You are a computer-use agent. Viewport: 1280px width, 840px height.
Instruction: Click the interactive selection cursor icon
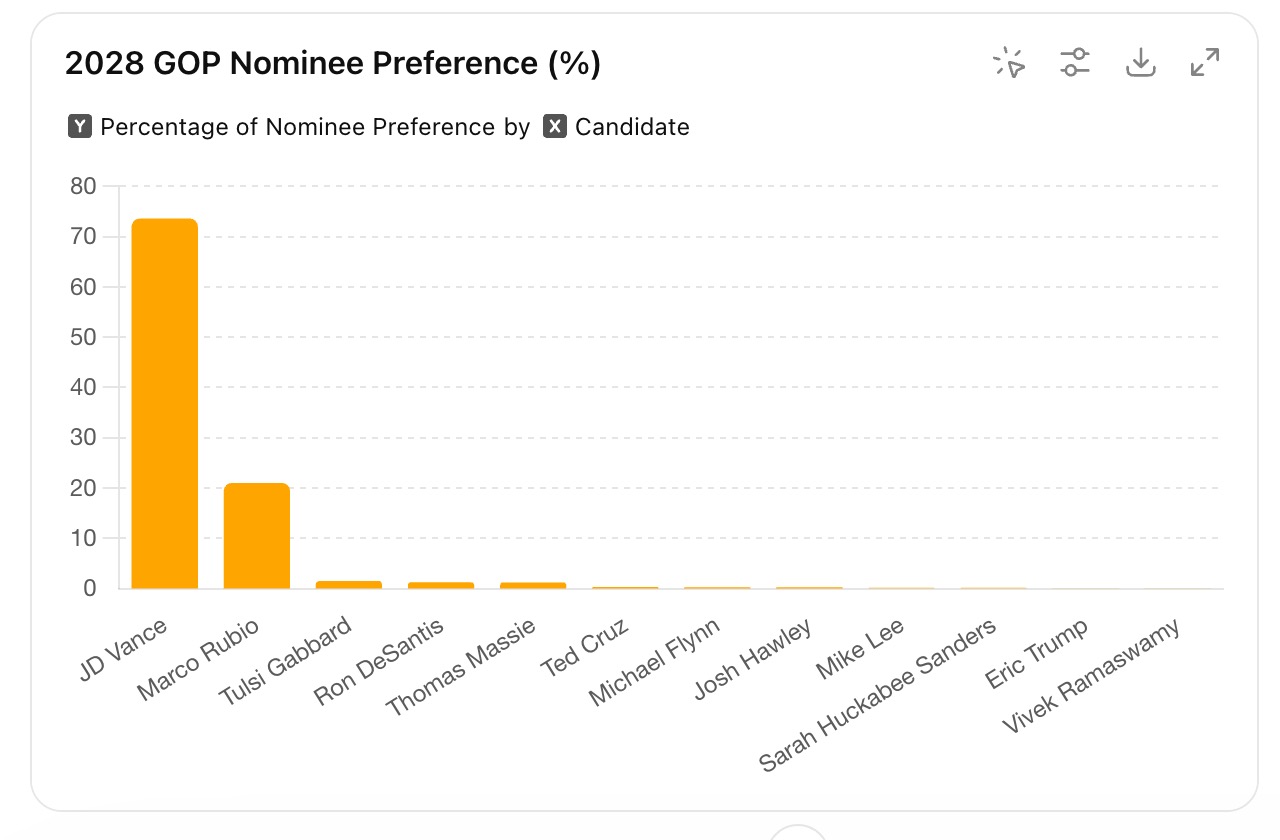click(1010, 64)
